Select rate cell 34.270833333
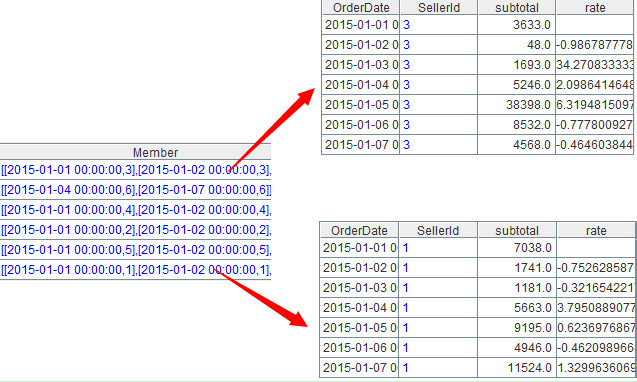 click(x=594, y=65)
